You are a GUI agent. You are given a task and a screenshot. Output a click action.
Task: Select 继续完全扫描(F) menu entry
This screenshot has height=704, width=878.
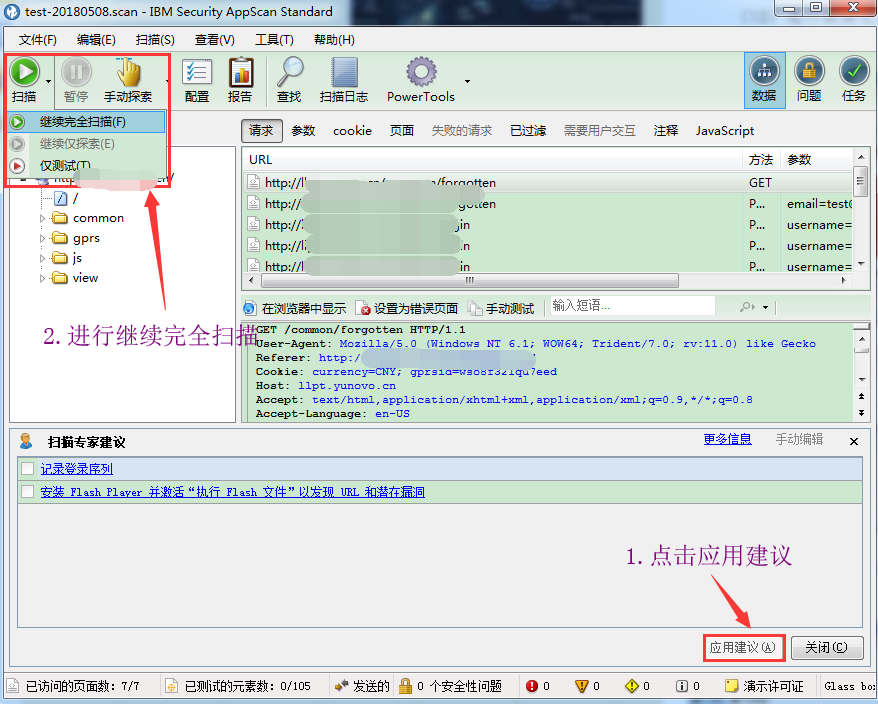click(87, 122)
